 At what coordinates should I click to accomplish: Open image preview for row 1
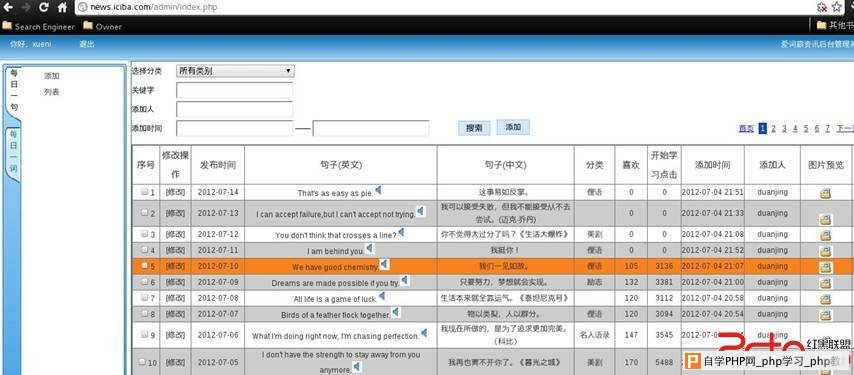(826, 193)
